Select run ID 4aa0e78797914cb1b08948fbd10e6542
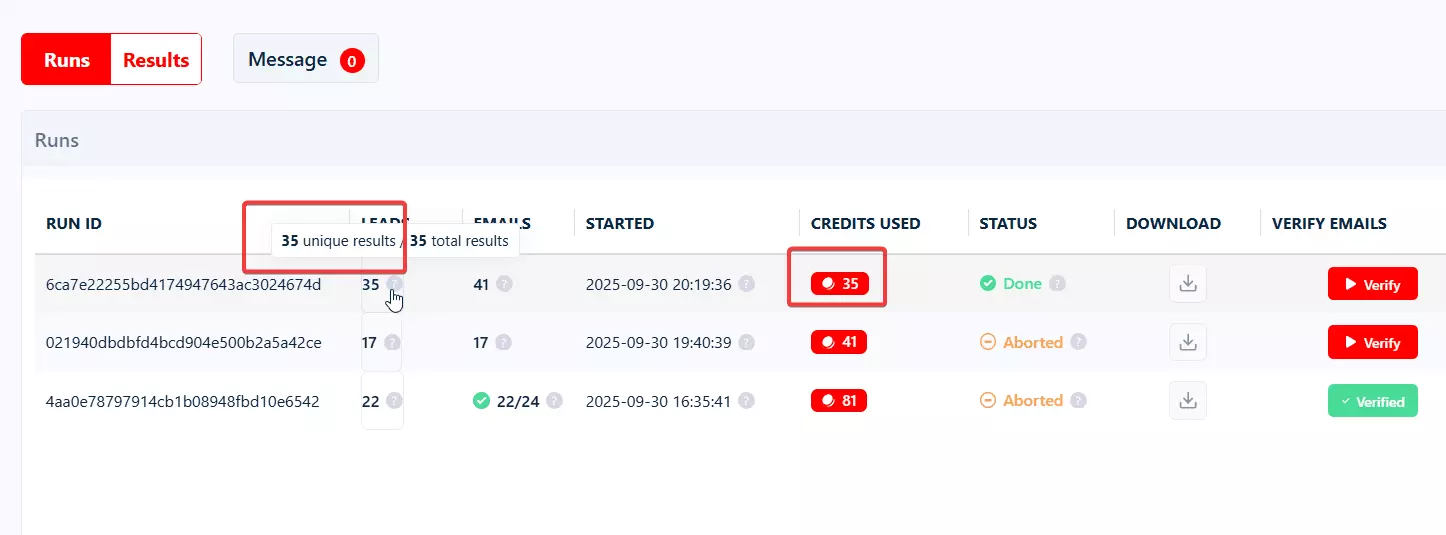1446x535 pixels. point(183,401)
